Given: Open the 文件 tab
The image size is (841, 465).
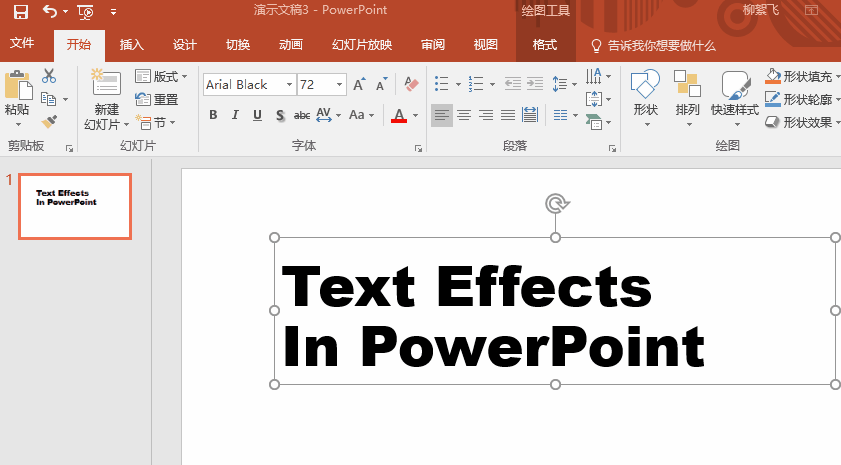Looking at the screenshot, I should (22, 43).
